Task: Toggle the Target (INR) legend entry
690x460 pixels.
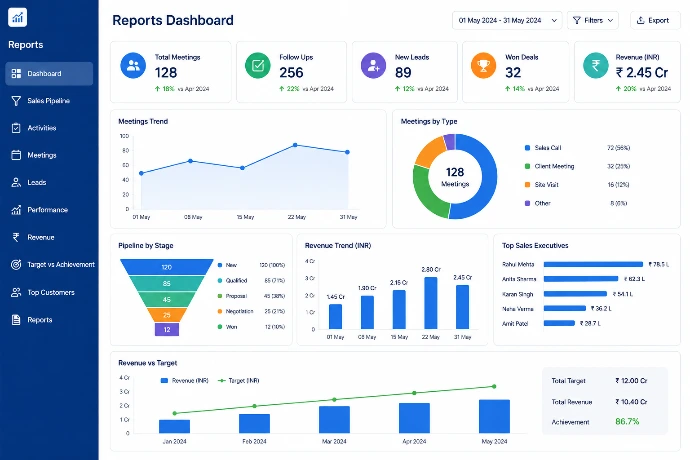Action: pyautogui.click(x=239, y=380)
